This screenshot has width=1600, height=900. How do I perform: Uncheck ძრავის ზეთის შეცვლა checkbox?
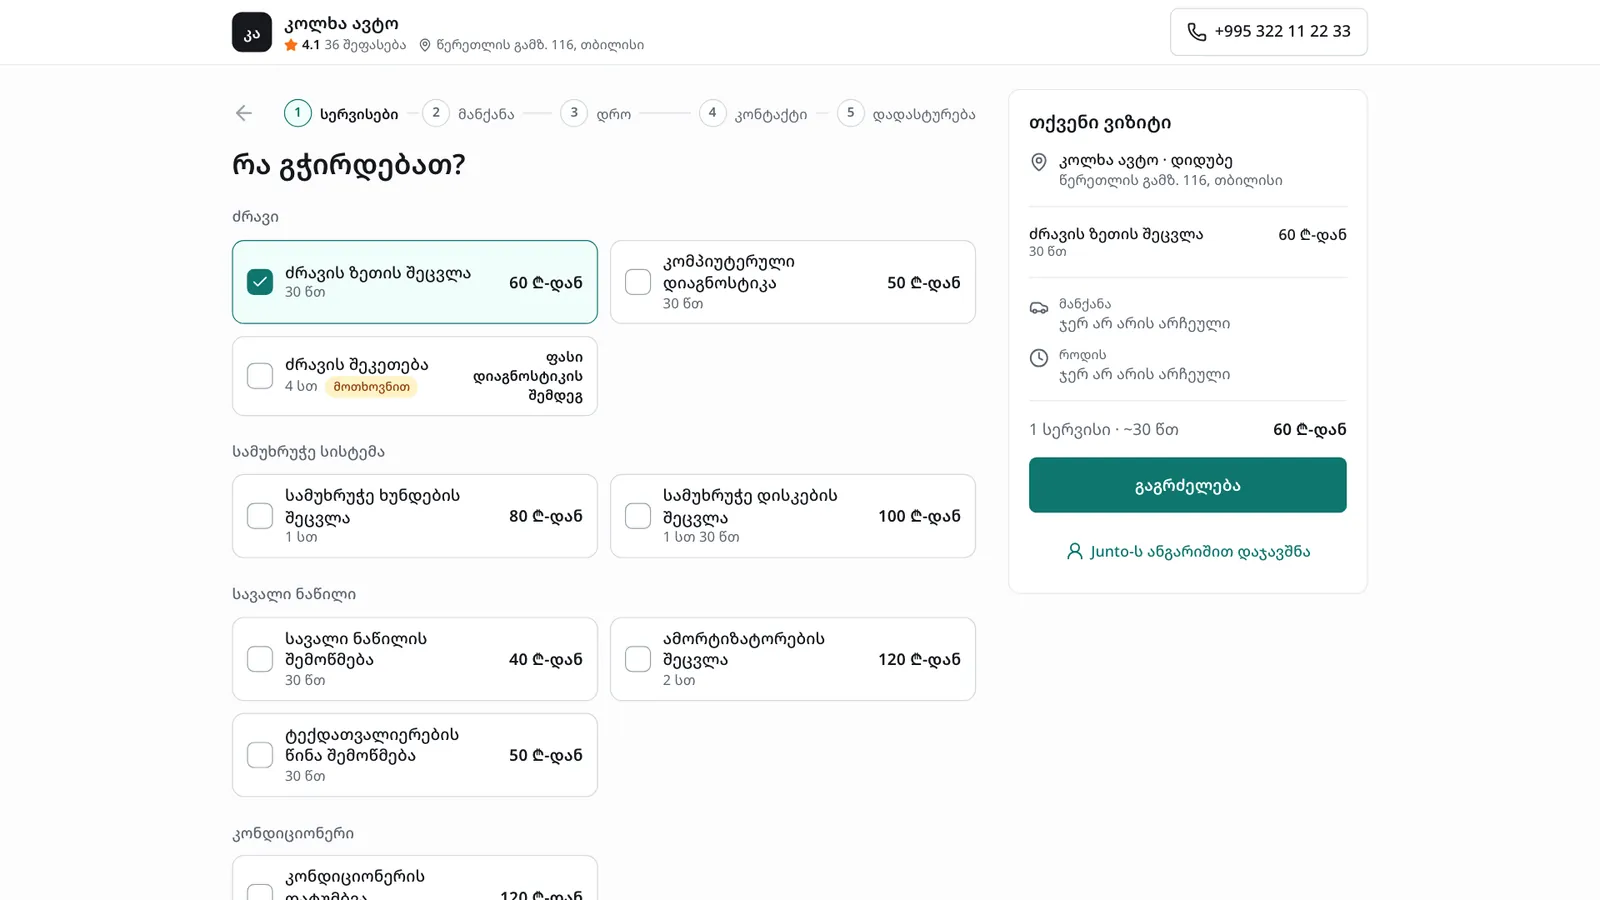coord(260,282)
